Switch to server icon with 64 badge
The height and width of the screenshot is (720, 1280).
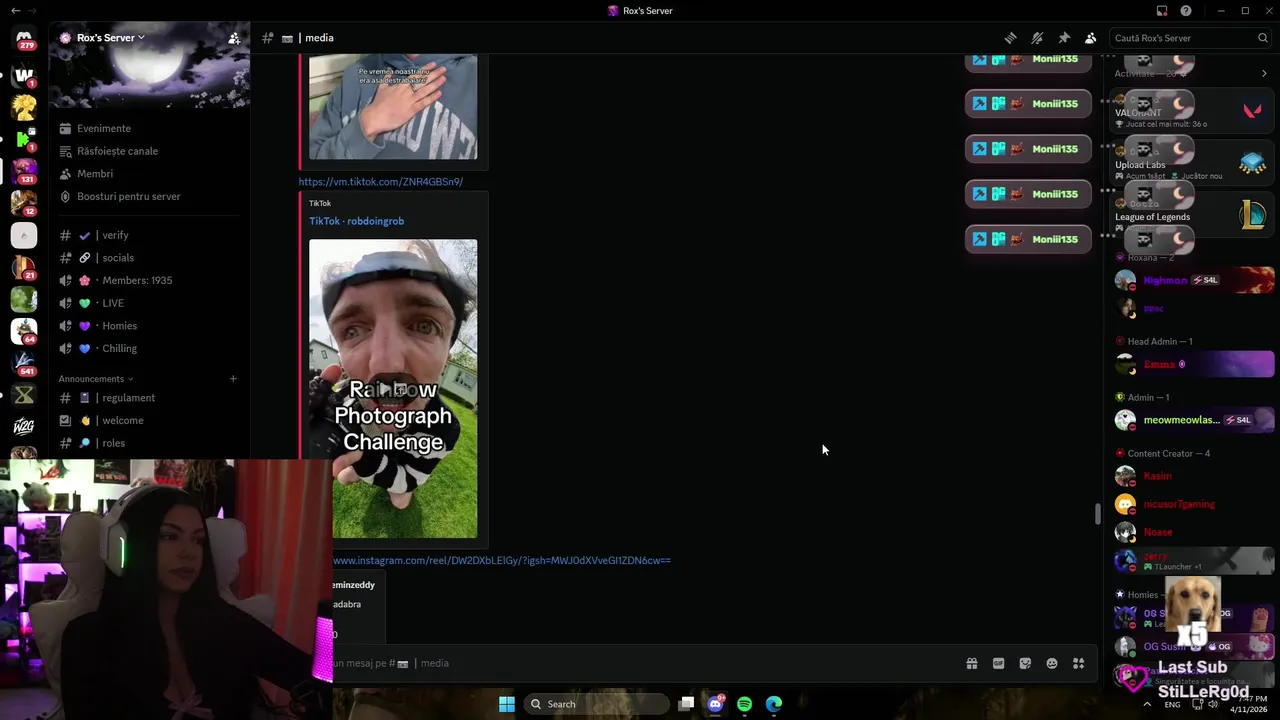click(24, 330)
